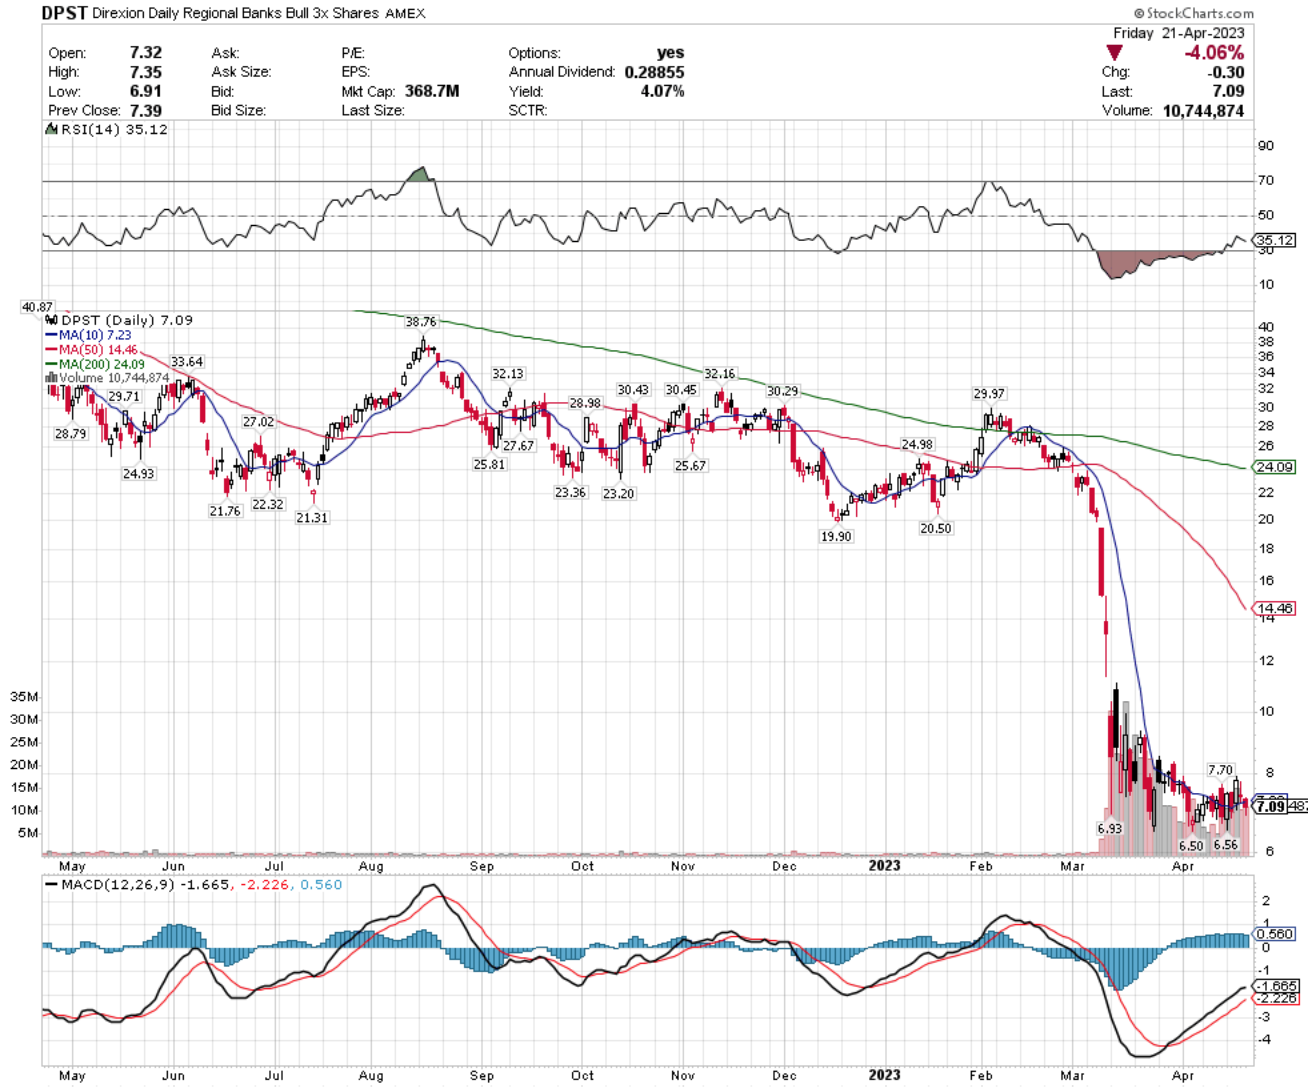
Task: Click the 6.93 price label in March
Action: coord(1110,829)
